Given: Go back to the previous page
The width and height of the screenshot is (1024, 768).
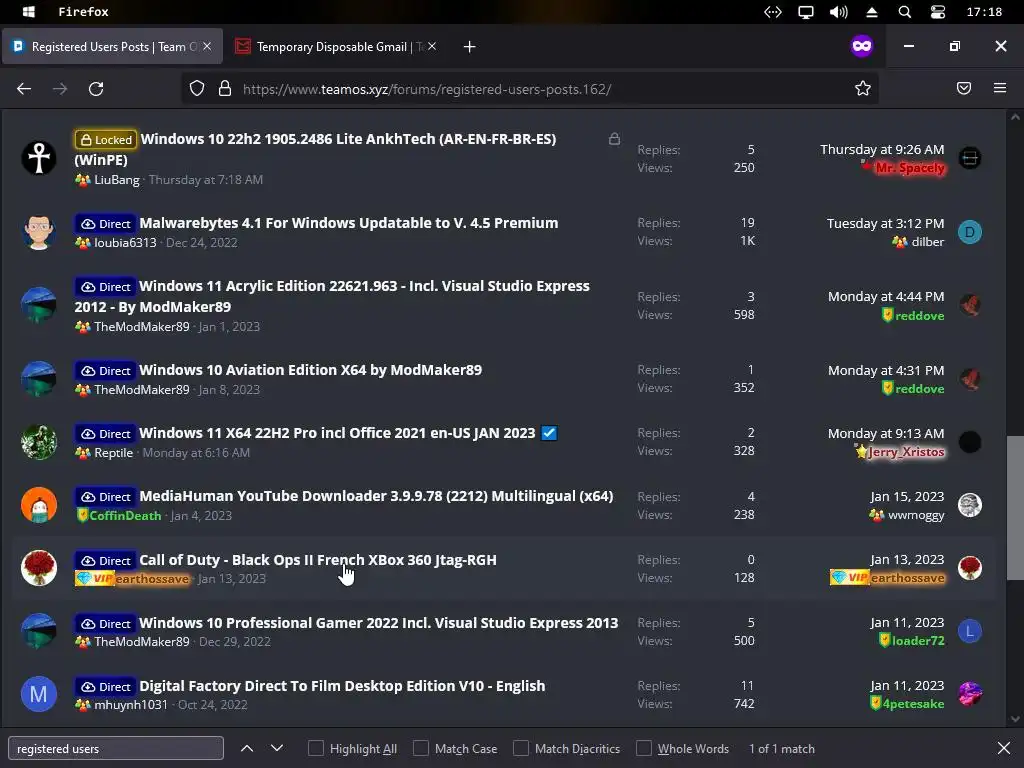Looking at the screenshot, I should coord(24,89).
